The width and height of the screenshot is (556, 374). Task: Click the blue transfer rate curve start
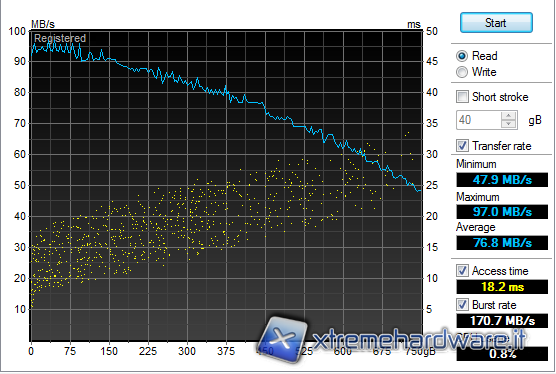tap(32, 53)
